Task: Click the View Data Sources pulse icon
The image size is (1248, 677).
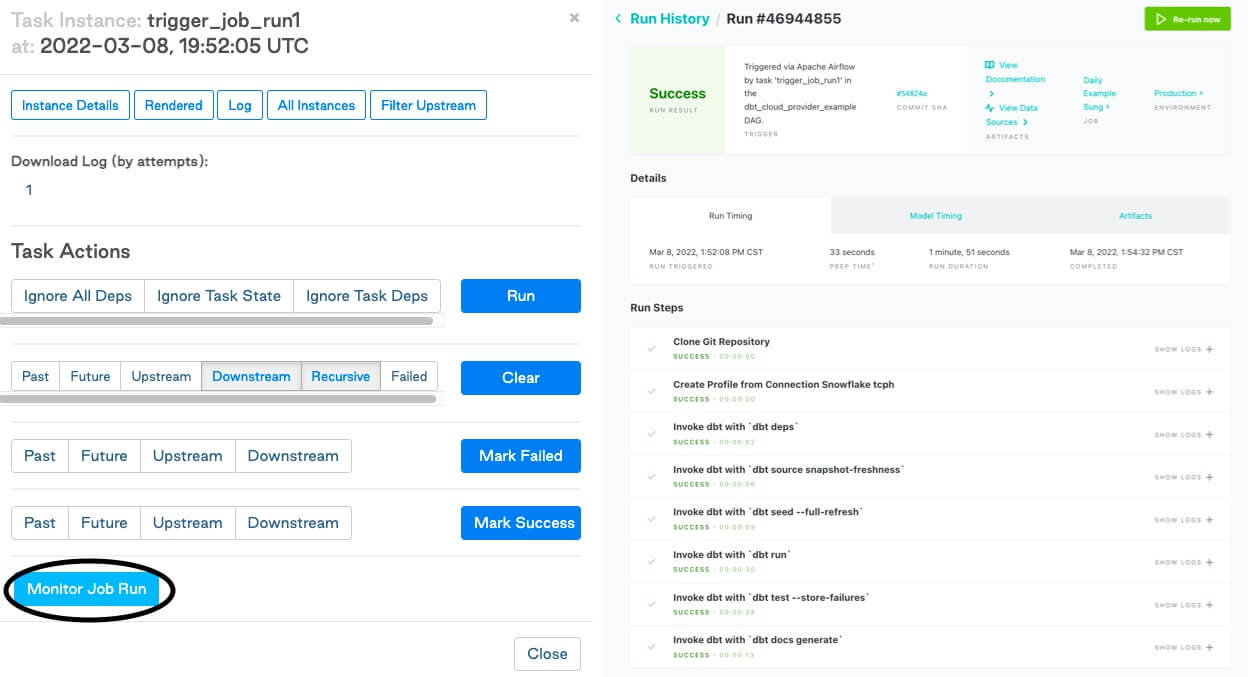Action: pyautogui.click(x=990, y=108)
